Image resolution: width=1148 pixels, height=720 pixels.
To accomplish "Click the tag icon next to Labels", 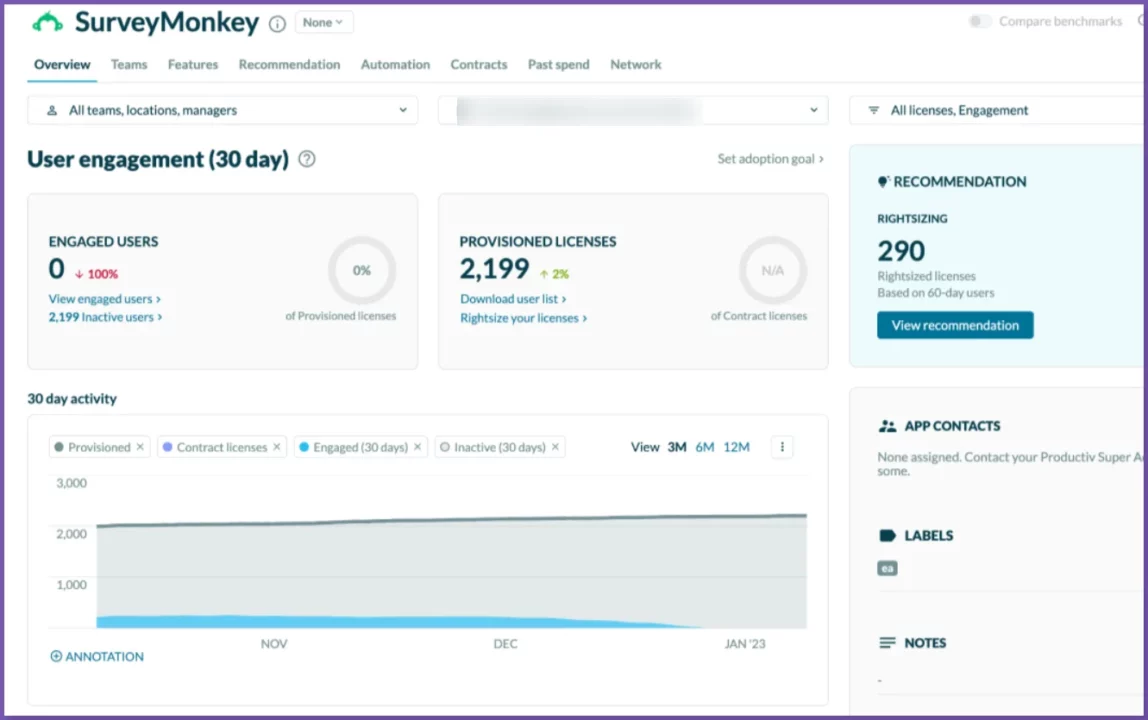I will (889, 535).
